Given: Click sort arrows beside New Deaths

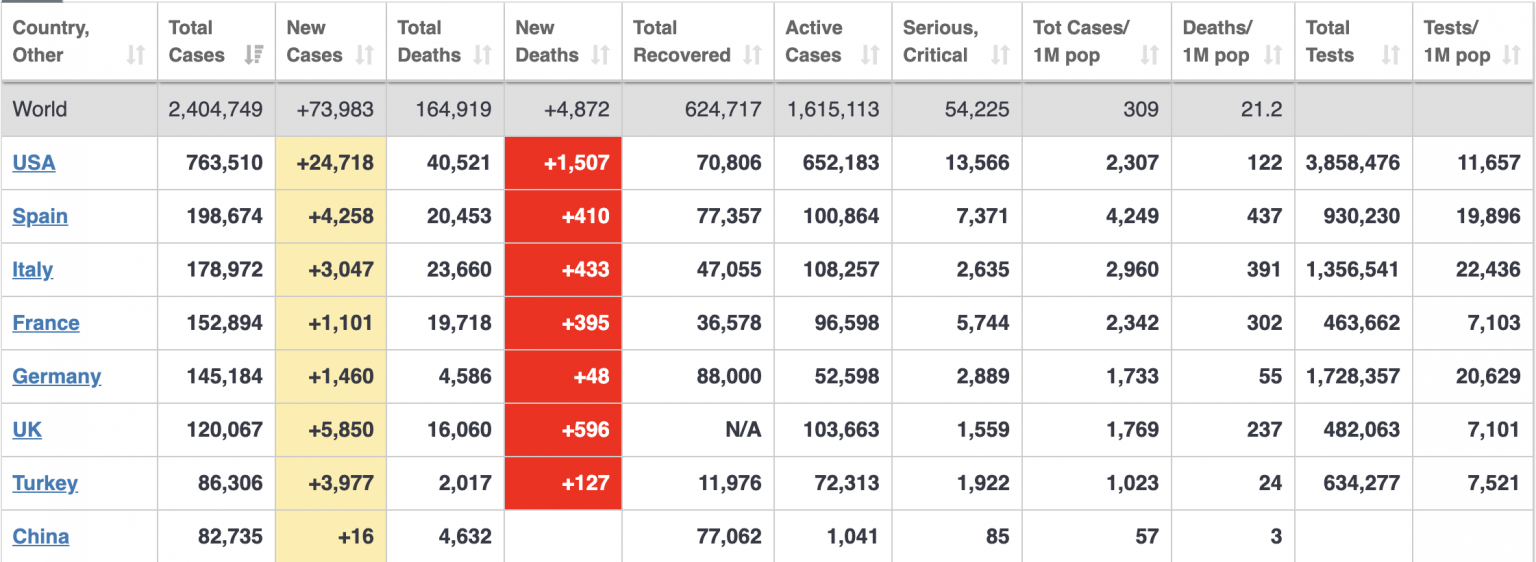Looking at the screenshot, I should [x=600, y=56].
